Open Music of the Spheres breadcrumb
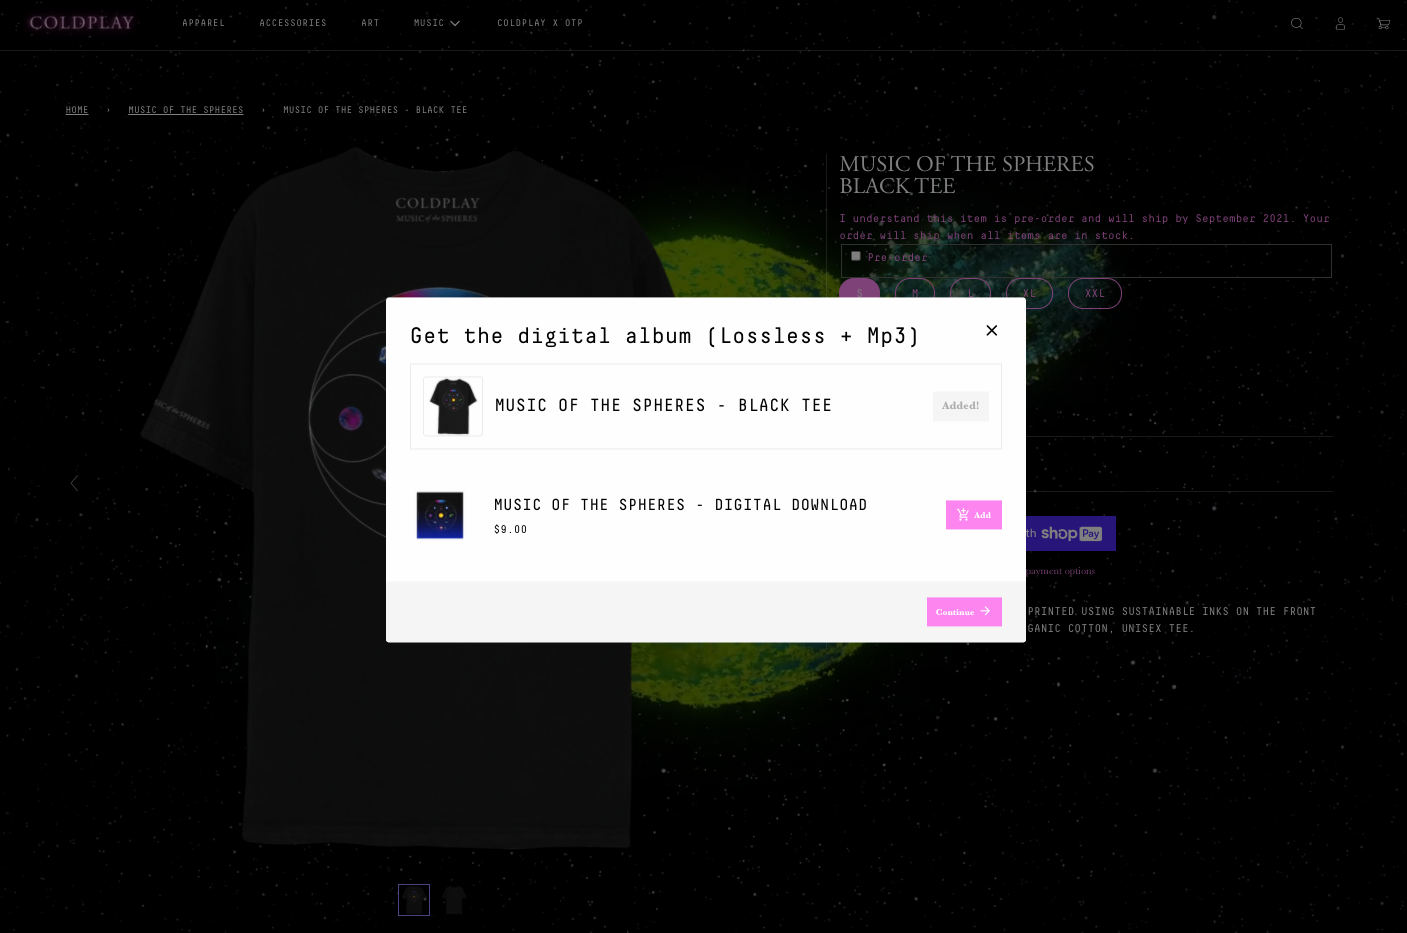Viewport: 1407px width, 933px height. pyautogui.click(x=186, y=110)
